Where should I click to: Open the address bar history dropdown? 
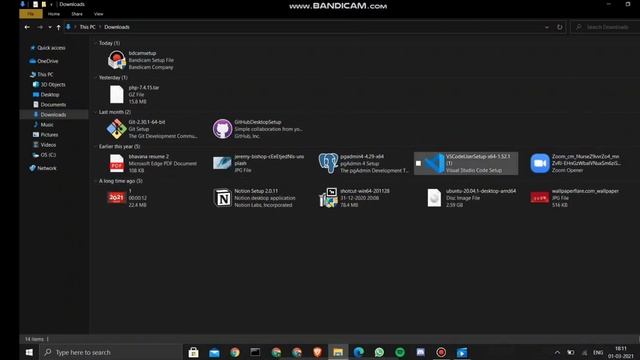(547, 27)
